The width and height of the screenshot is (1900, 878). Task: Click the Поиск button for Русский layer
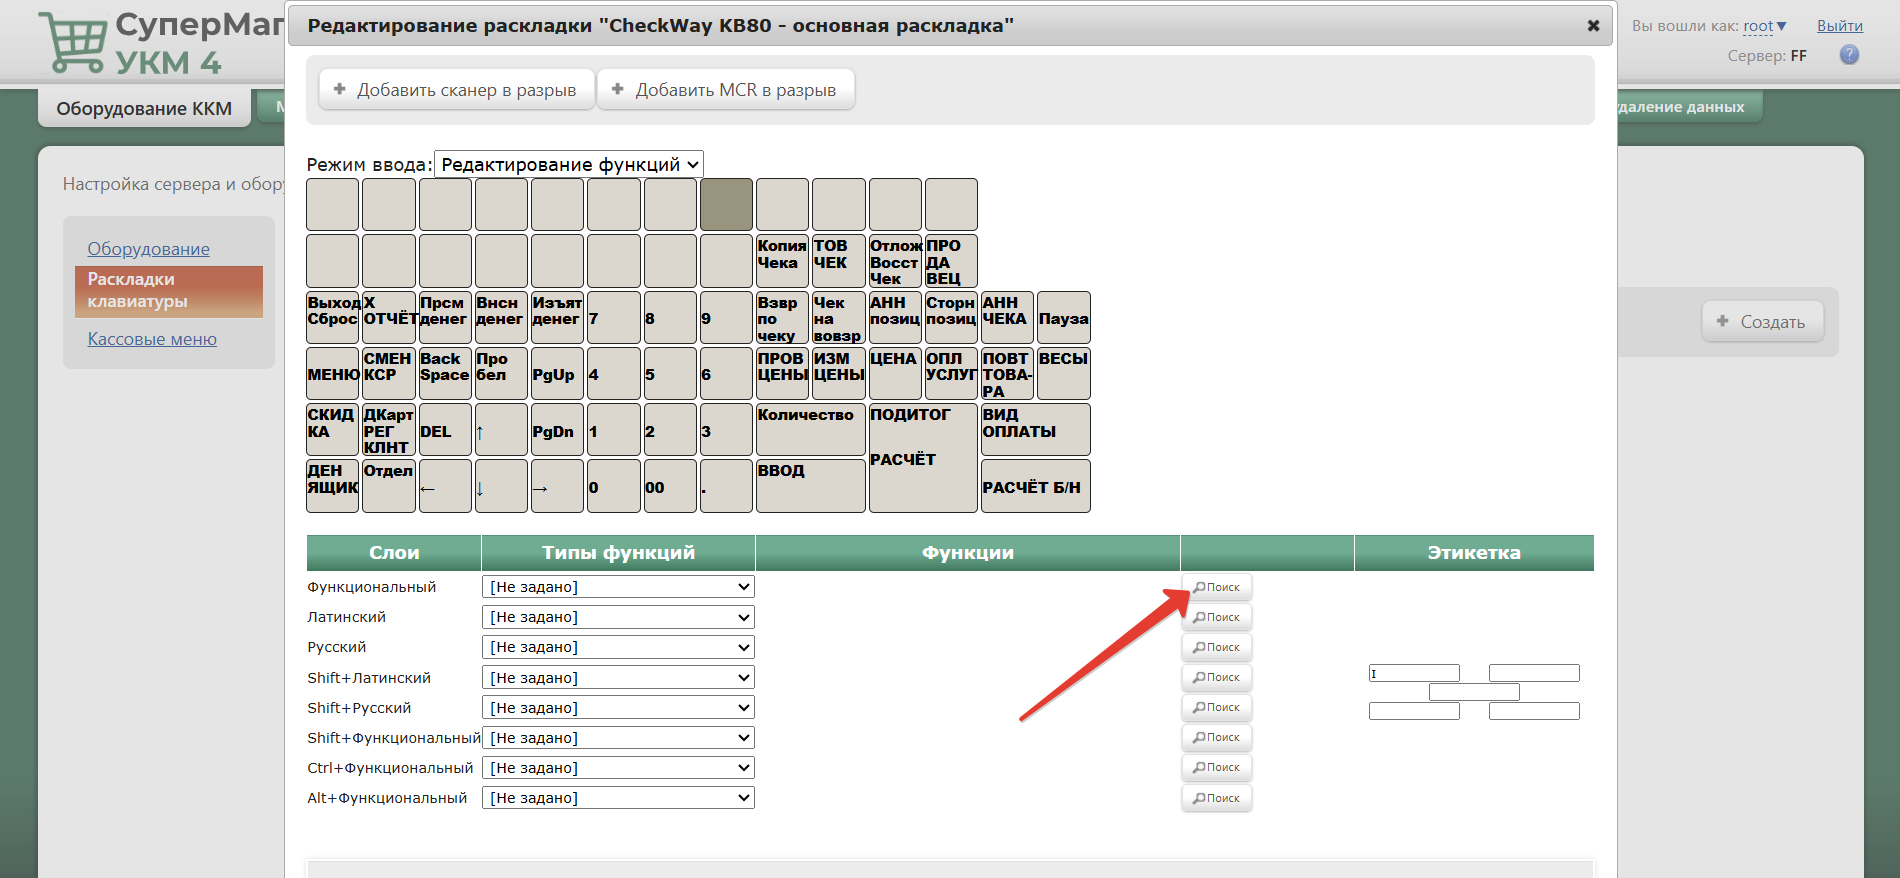click(x=1216, y=647)
